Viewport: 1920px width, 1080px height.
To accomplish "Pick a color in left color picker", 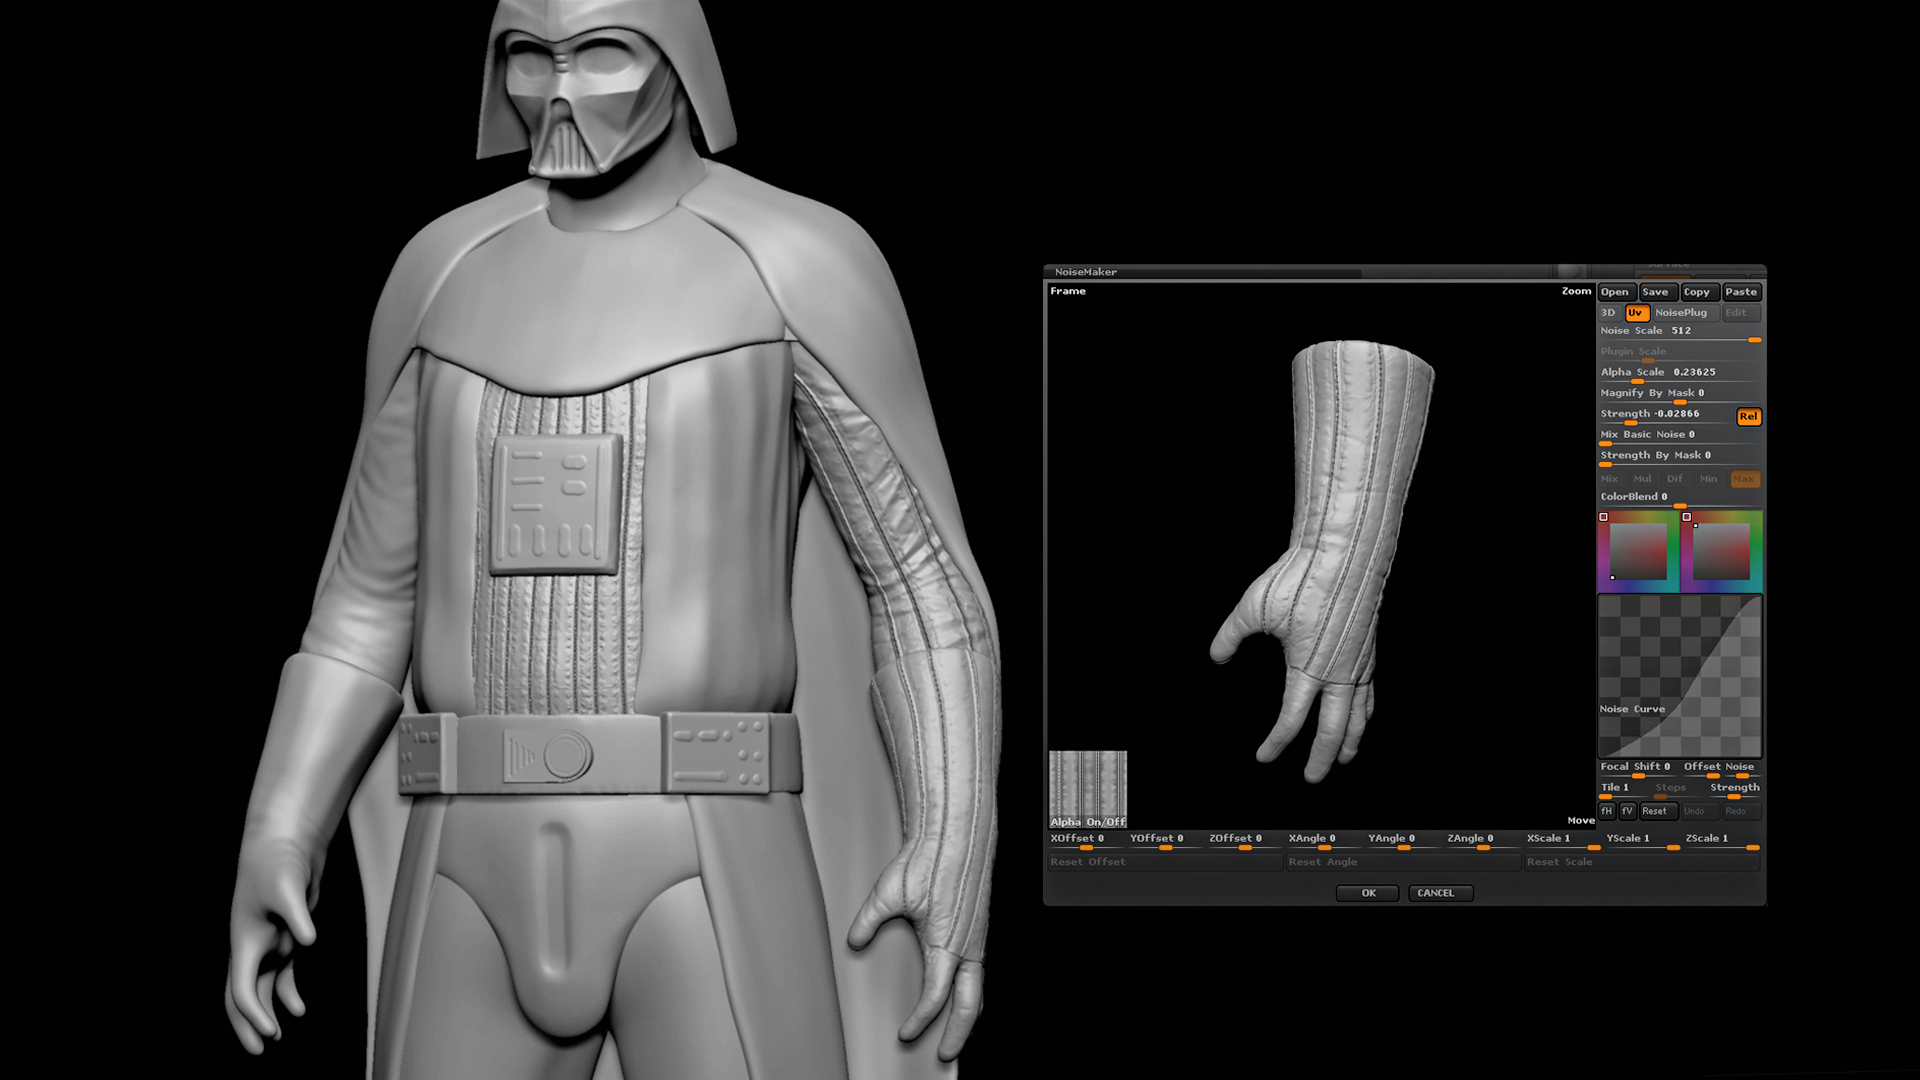I will pos(1638,551).
